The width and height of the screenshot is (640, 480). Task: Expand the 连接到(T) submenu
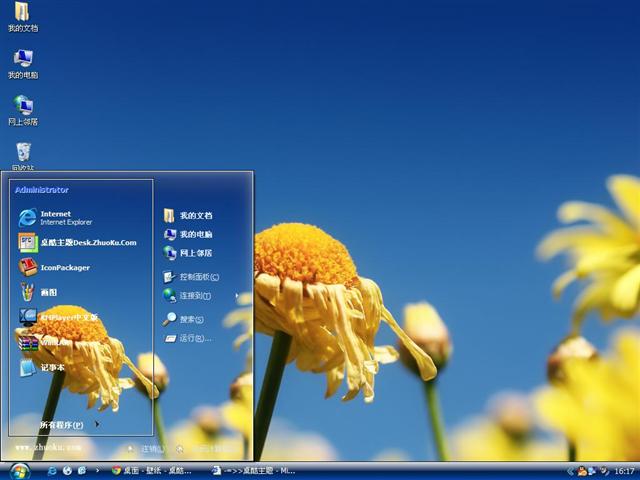coord(195,296)
